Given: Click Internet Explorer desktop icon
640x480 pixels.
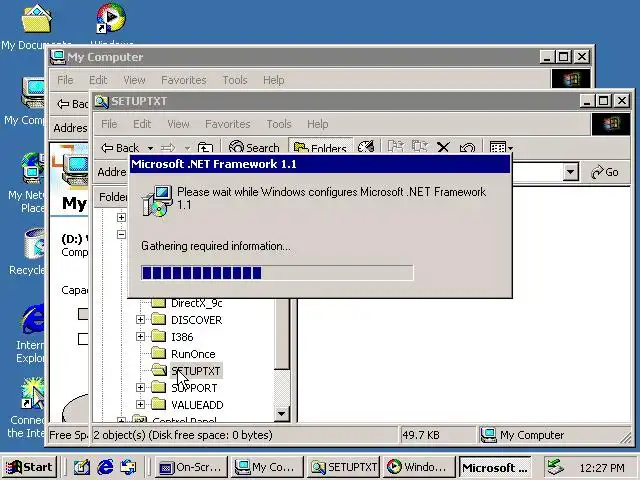Looking at the screenshot, I should 33,319.
